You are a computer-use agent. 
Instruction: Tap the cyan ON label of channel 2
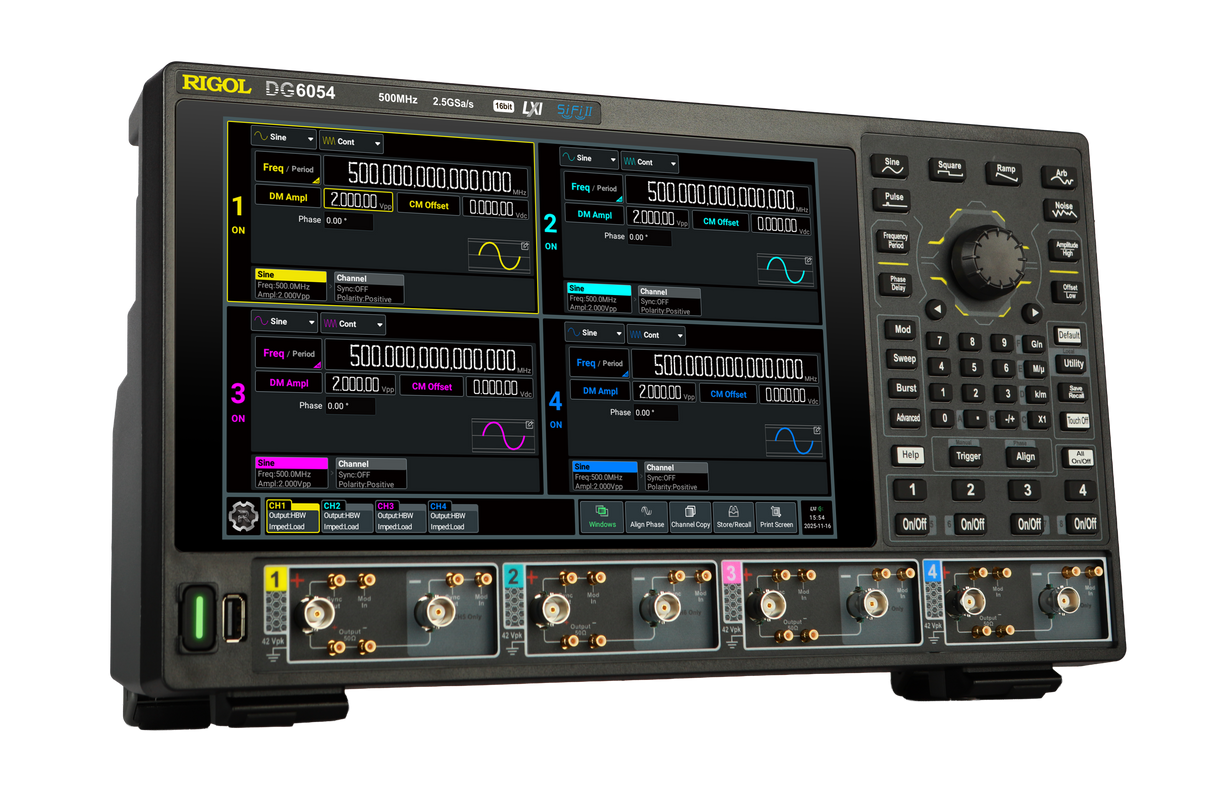(x=551, y=246)
